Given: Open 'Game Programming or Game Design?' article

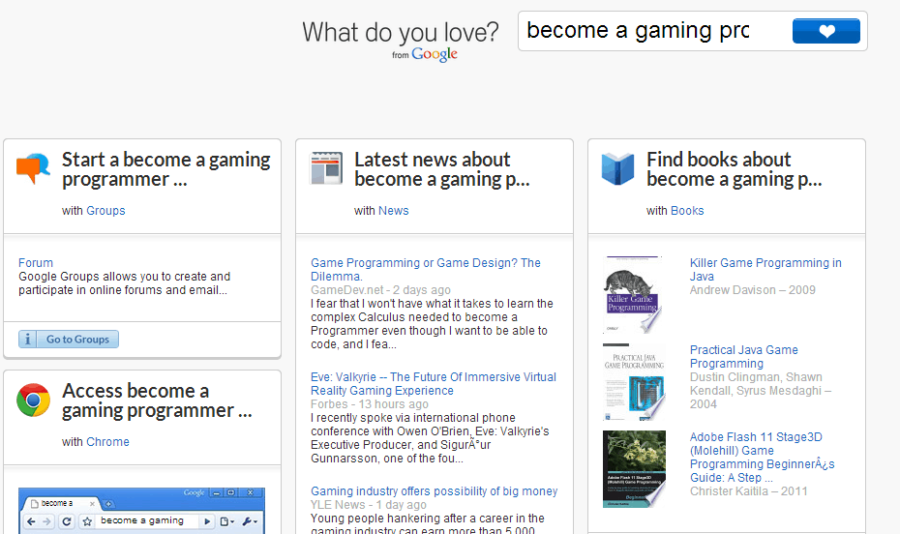Looking at the screenshot, I should tap(425, 269).
